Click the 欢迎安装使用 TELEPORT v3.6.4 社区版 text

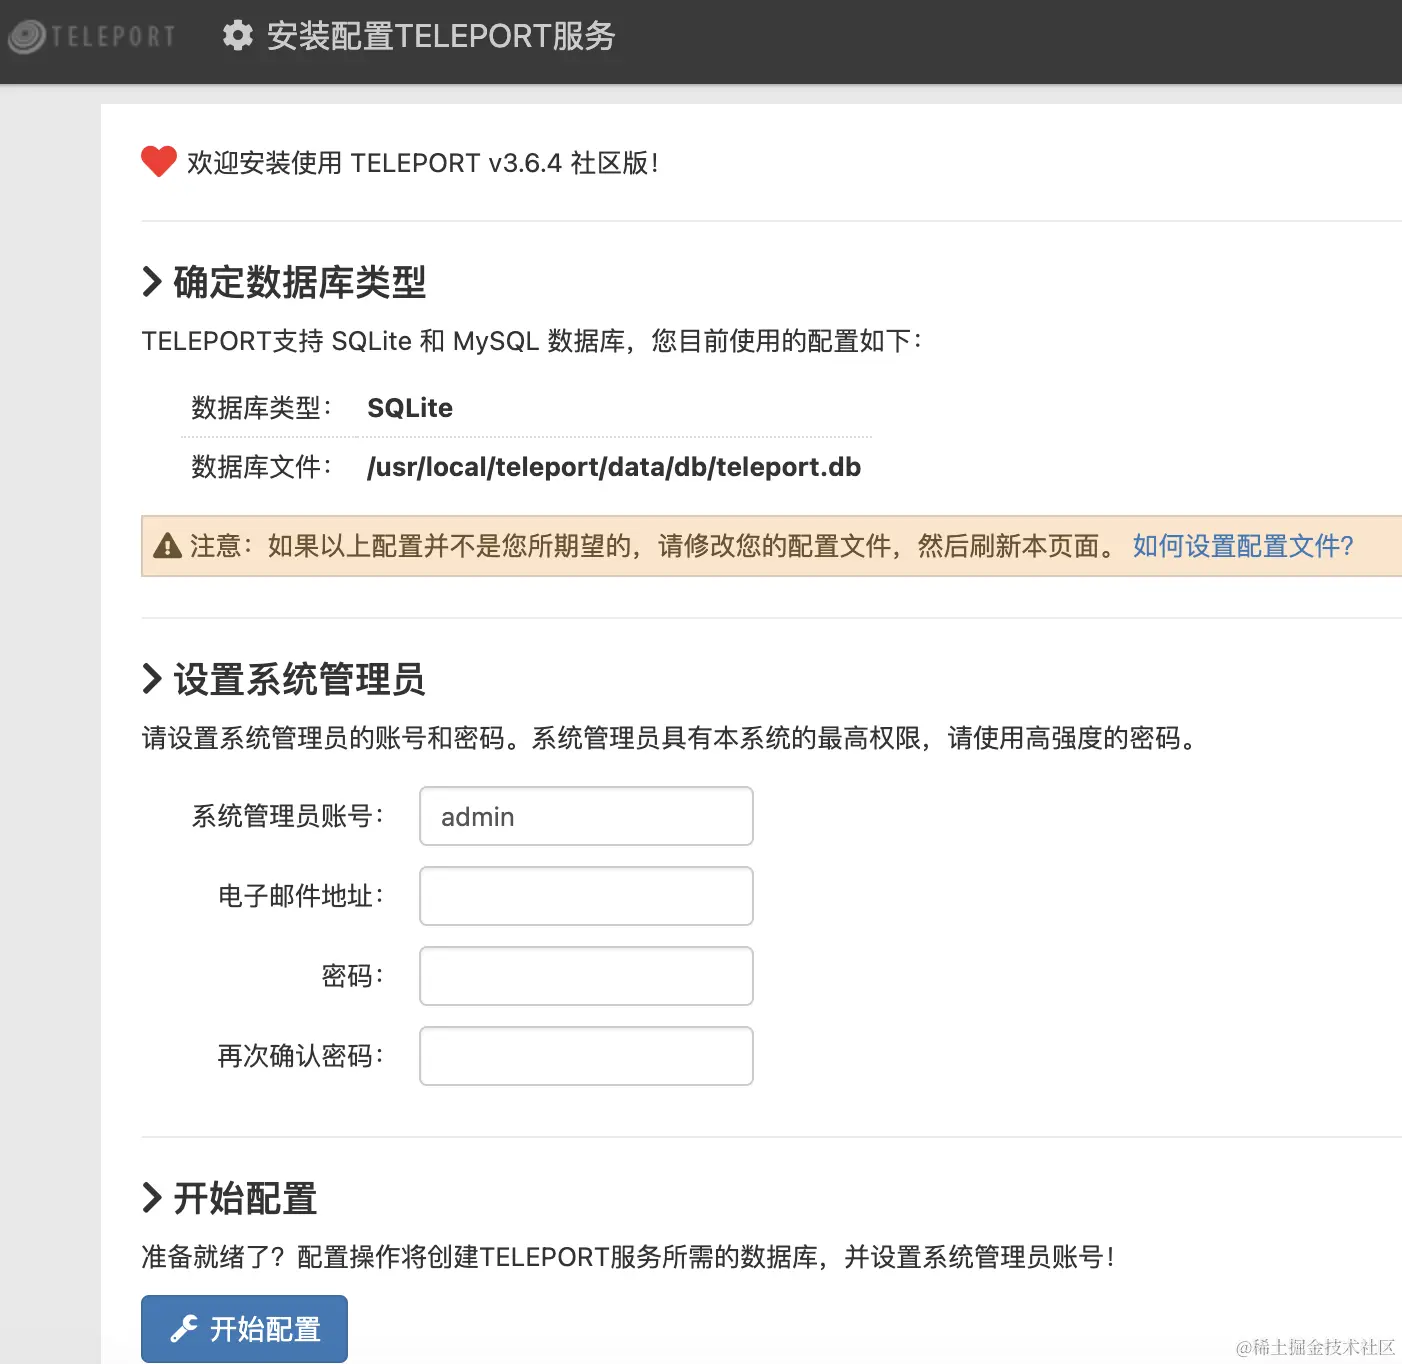tap(423, 163)
